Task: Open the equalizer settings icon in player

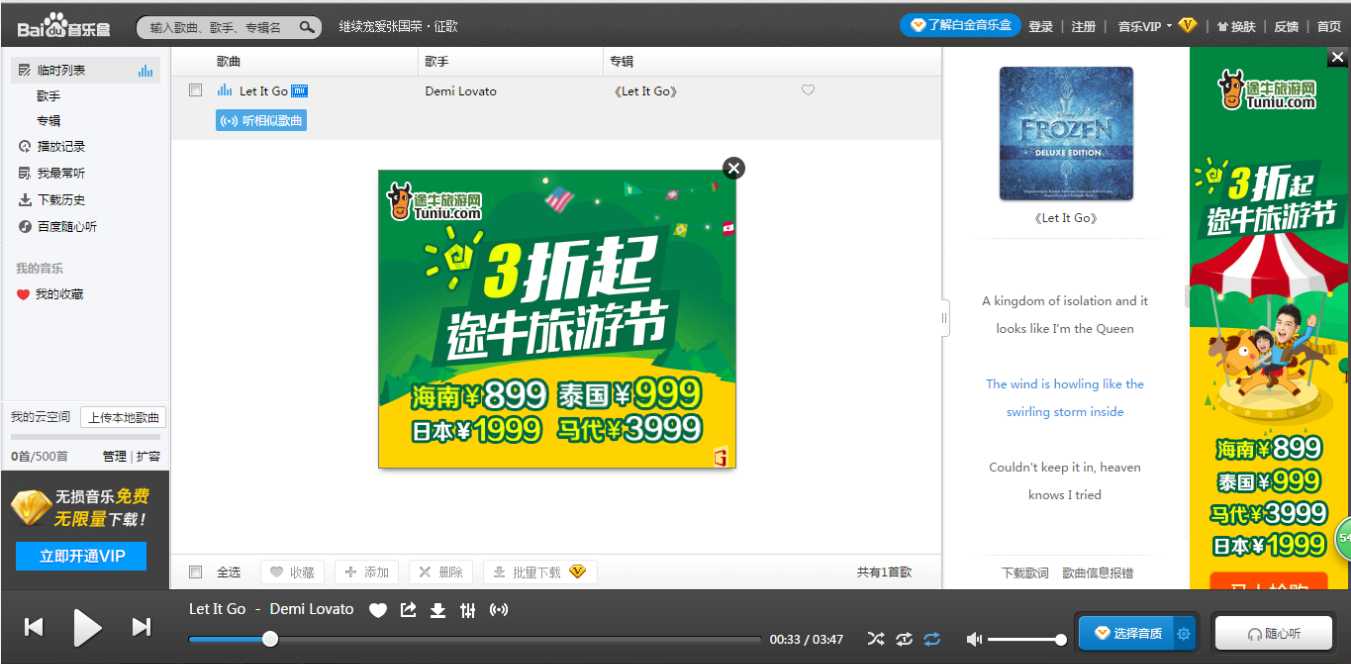Action: (x=468, y=610)
